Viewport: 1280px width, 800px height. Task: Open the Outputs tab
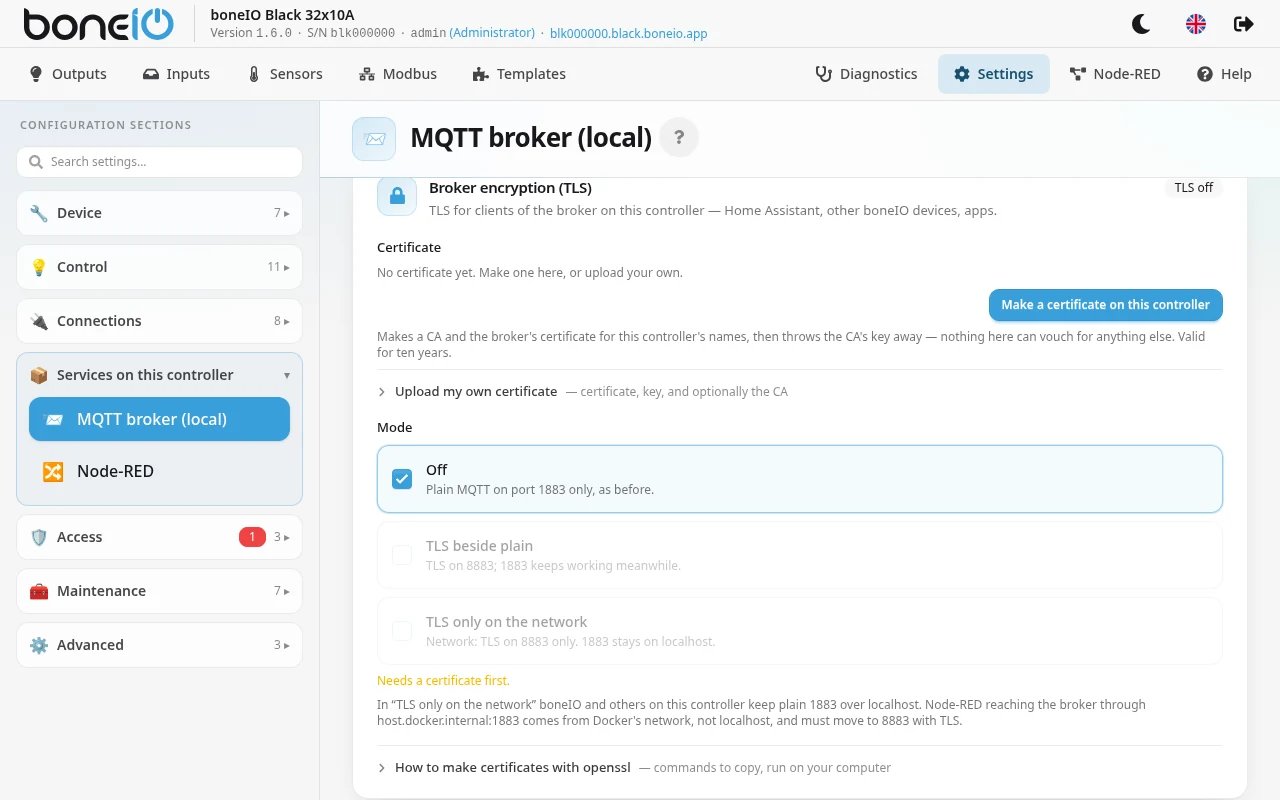pos(67,74)
